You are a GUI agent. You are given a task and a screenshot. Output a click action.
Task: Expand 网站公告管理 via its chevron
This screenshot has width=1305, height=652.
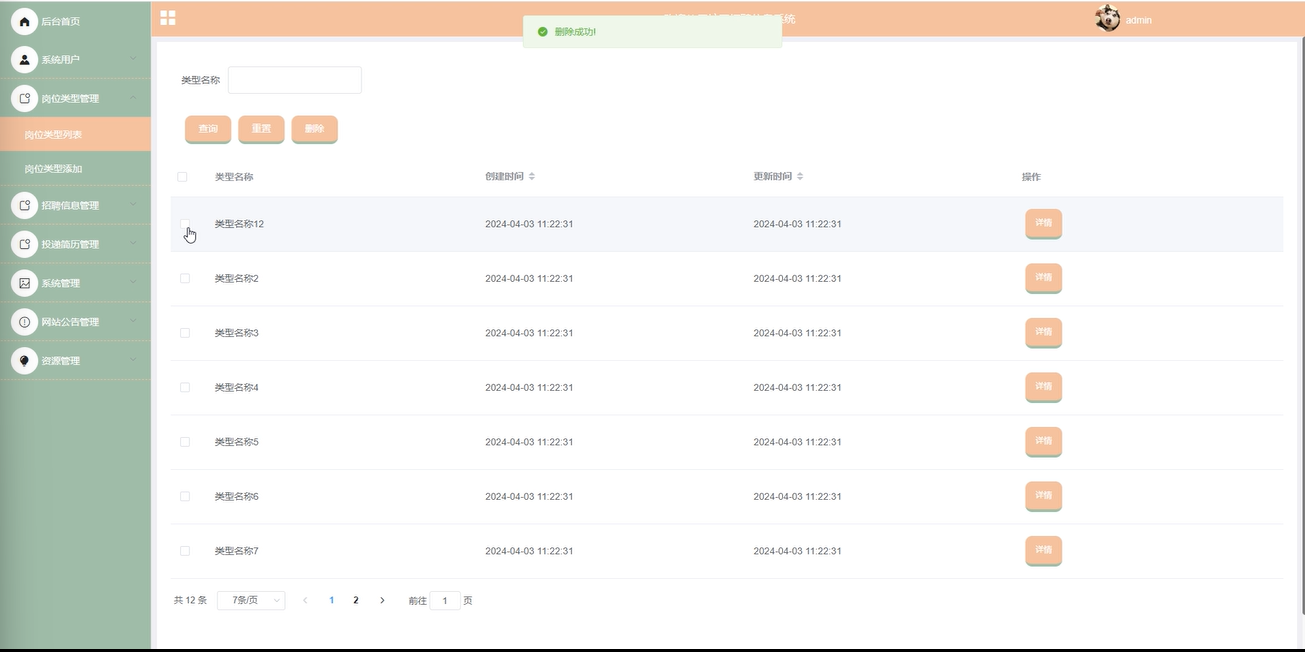coord(133,322)
